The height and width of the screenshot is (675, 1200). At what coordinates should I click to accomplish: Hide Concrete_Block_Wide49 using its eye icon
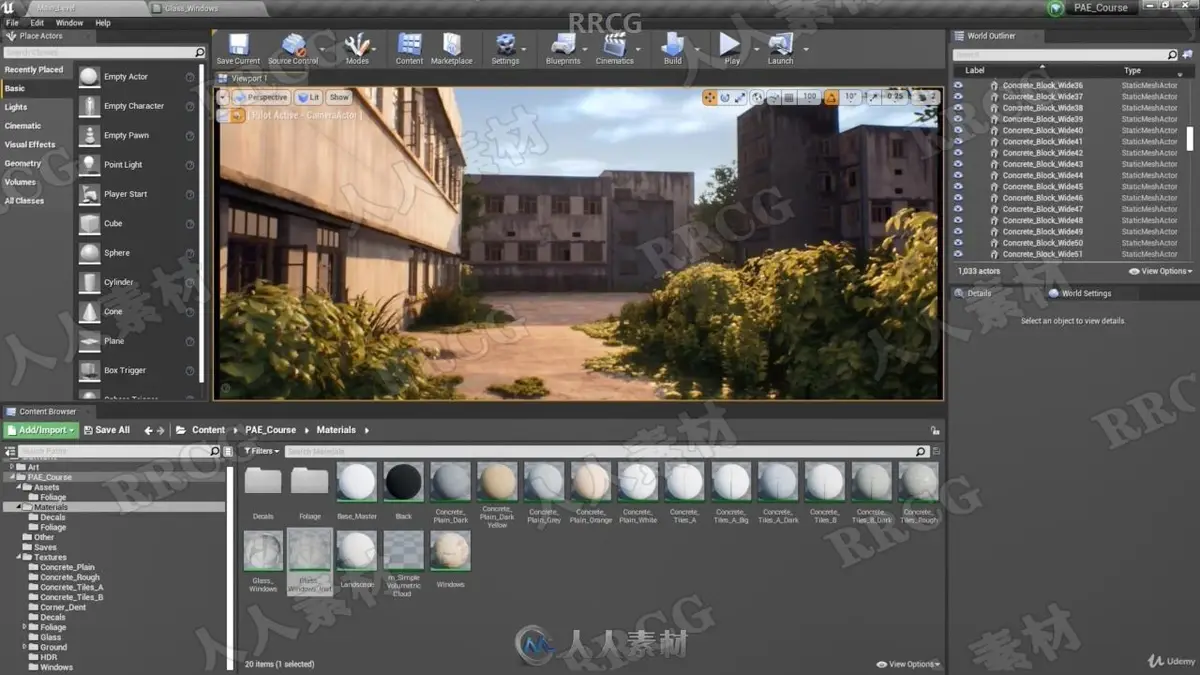[958, 232]
